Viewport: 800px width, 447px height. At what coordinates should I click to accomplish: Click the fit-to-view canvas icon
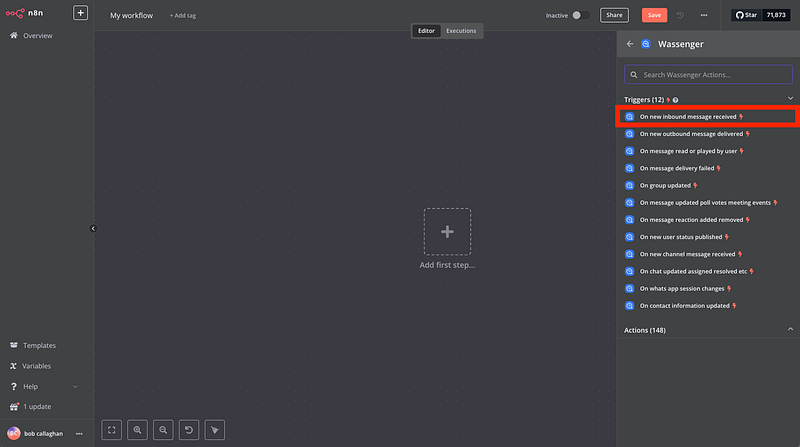coord(112,430)
